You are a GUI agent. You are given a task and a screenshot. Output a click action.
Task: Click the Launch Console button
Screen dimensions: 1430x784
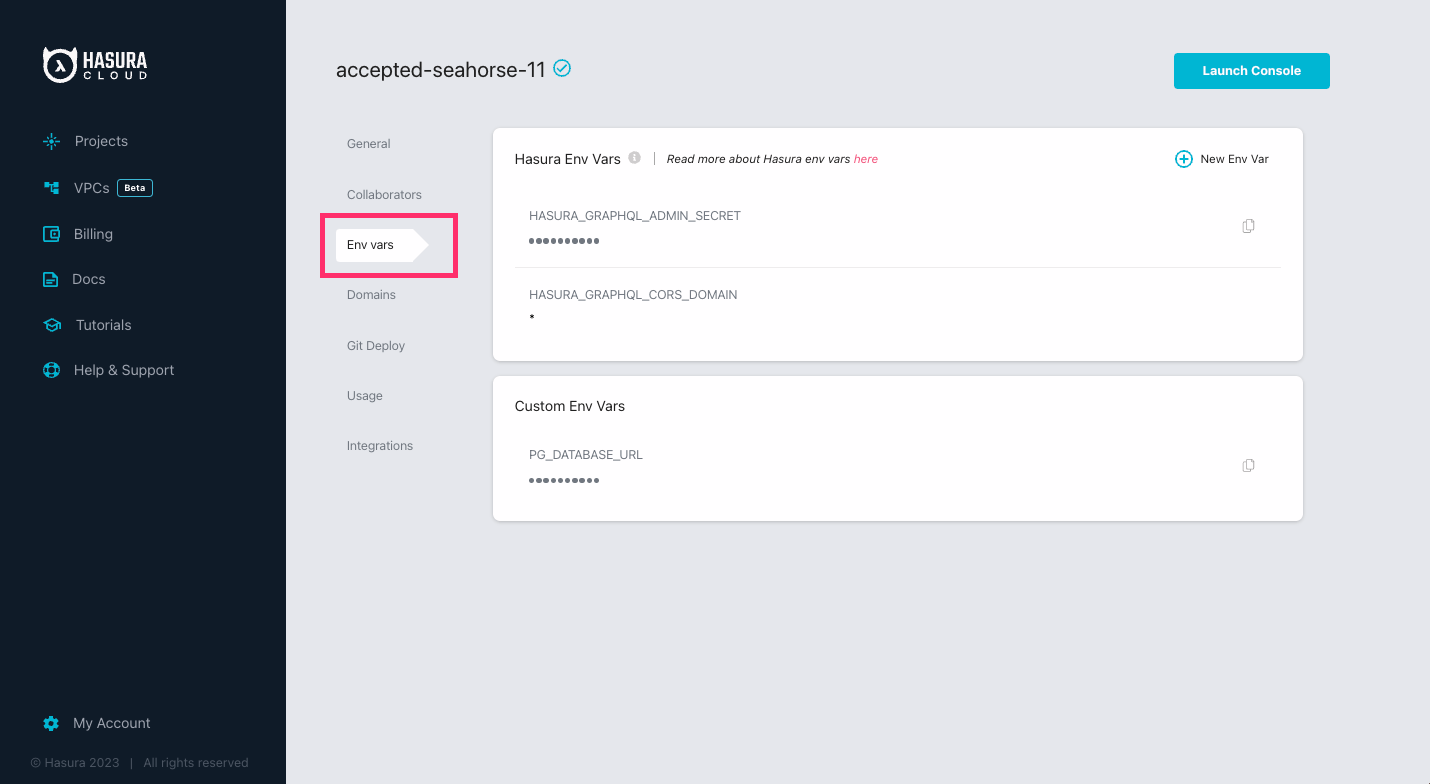point(1251,70)
